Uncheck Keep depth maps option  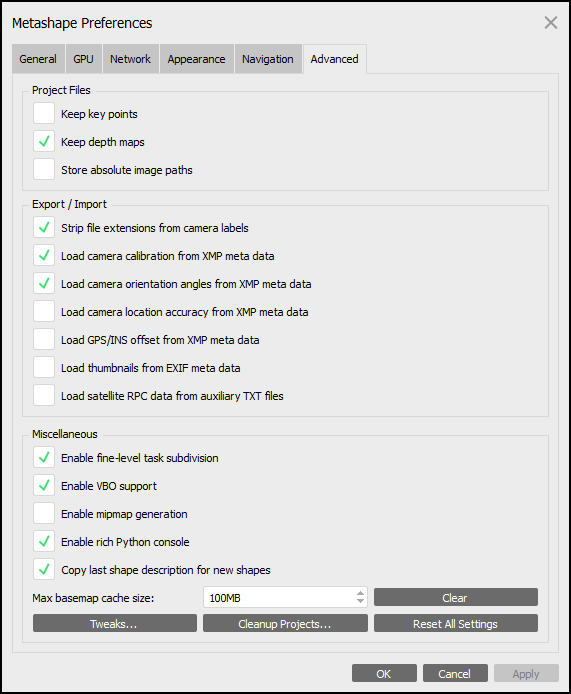44,142
